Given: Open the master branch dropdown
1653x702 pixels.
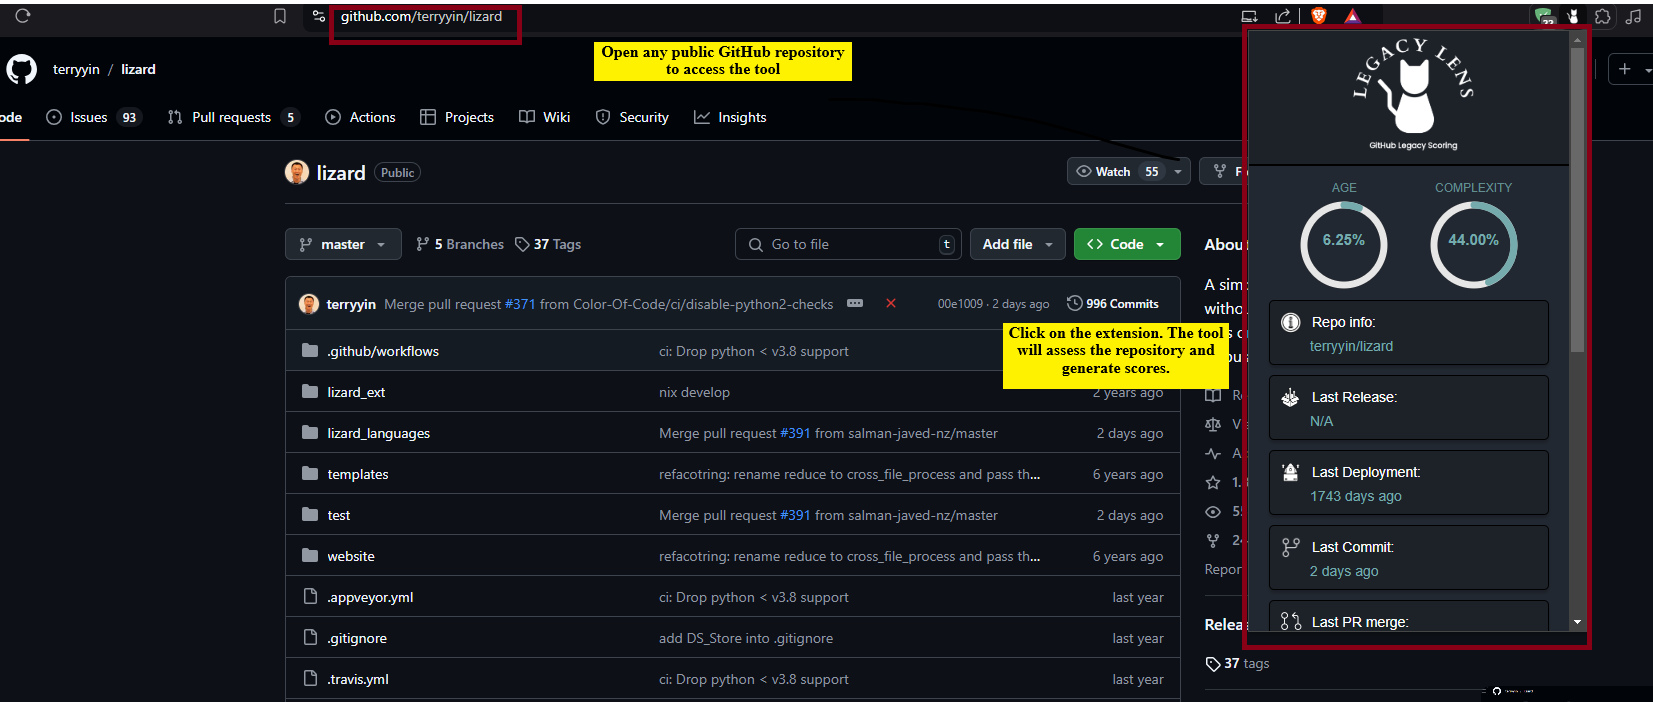Looking at the screenshot, I should (343, 244).
